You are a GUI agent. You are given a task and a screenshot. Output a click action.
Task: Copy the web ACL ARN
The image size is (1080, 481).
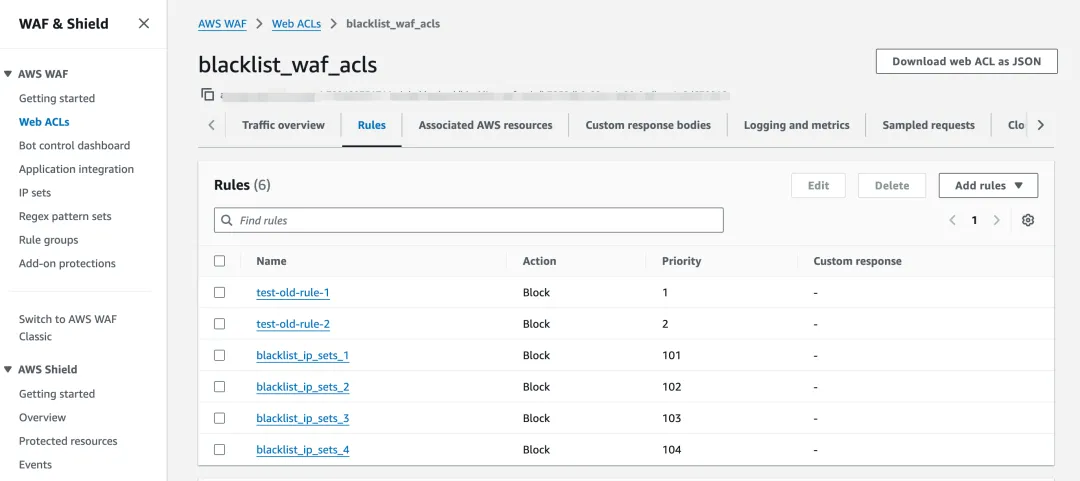point(208,94)
